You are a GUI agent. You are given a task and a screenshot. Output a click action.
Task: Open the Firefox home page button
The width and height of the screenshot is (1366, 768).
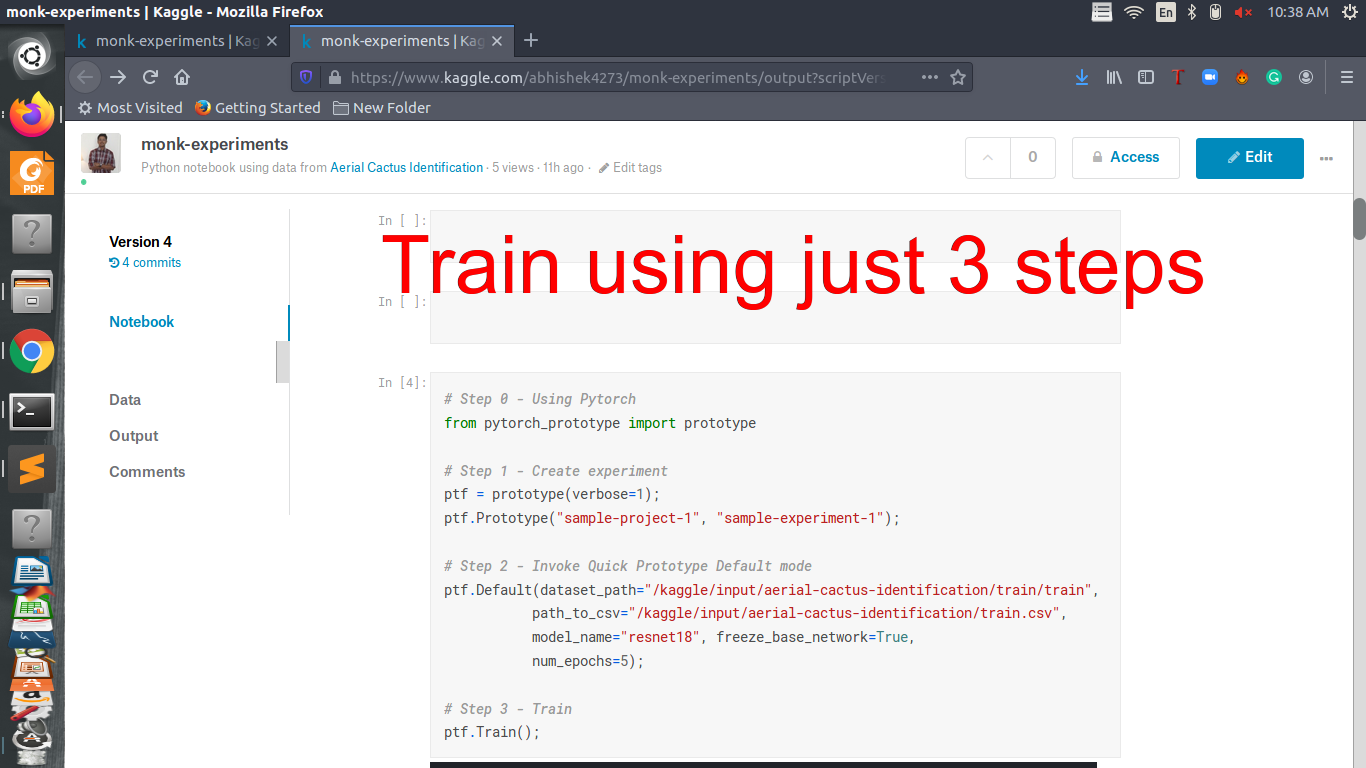(182, 77)
